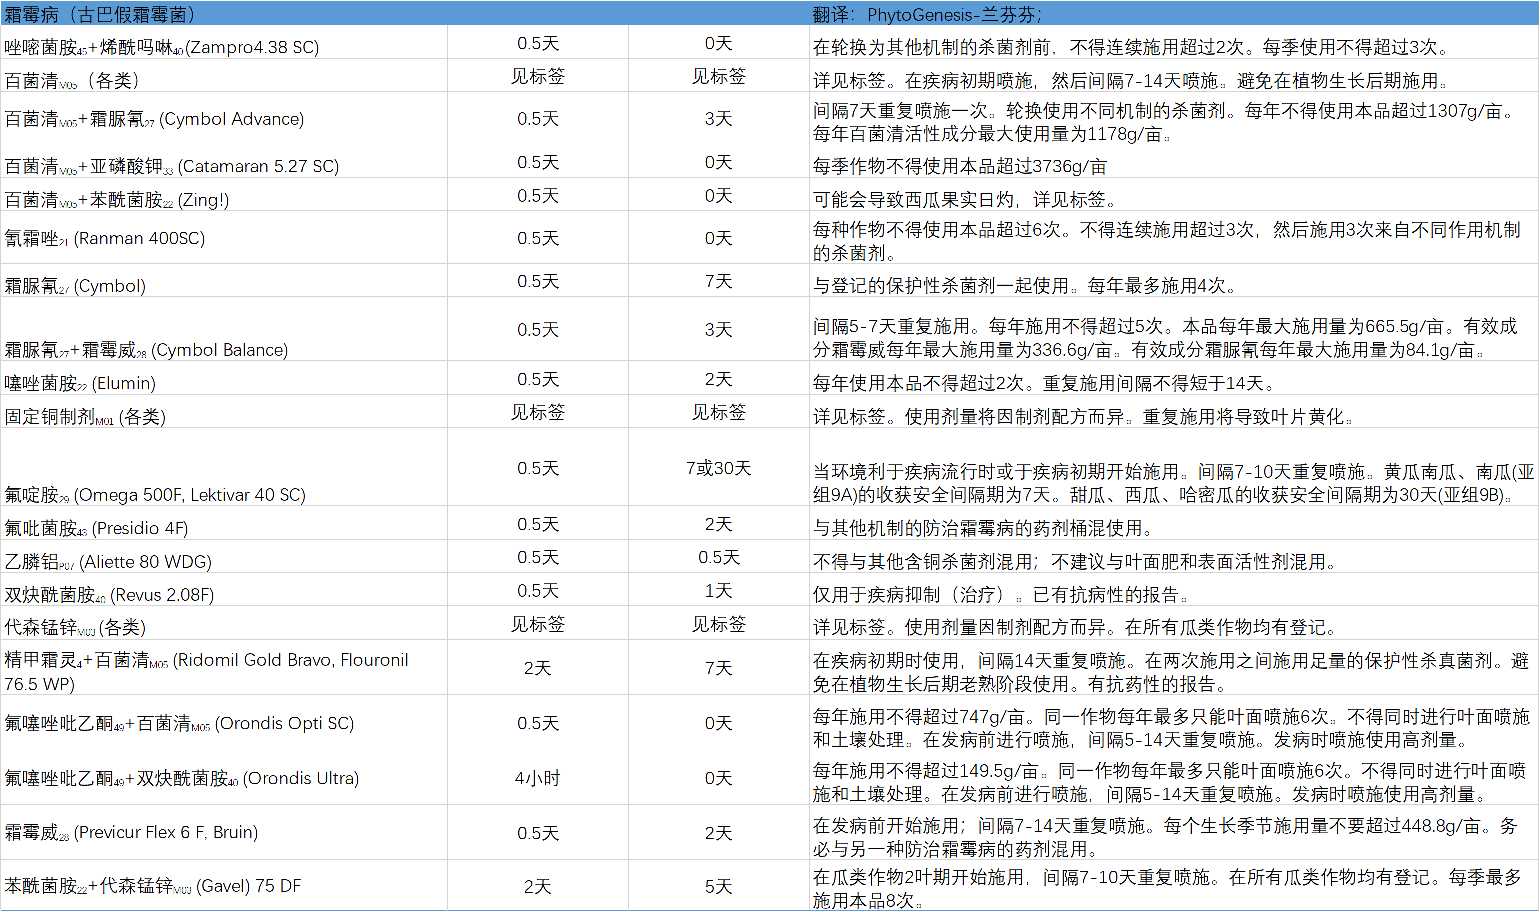Select the Zing! product name cell

coord(117,200)
